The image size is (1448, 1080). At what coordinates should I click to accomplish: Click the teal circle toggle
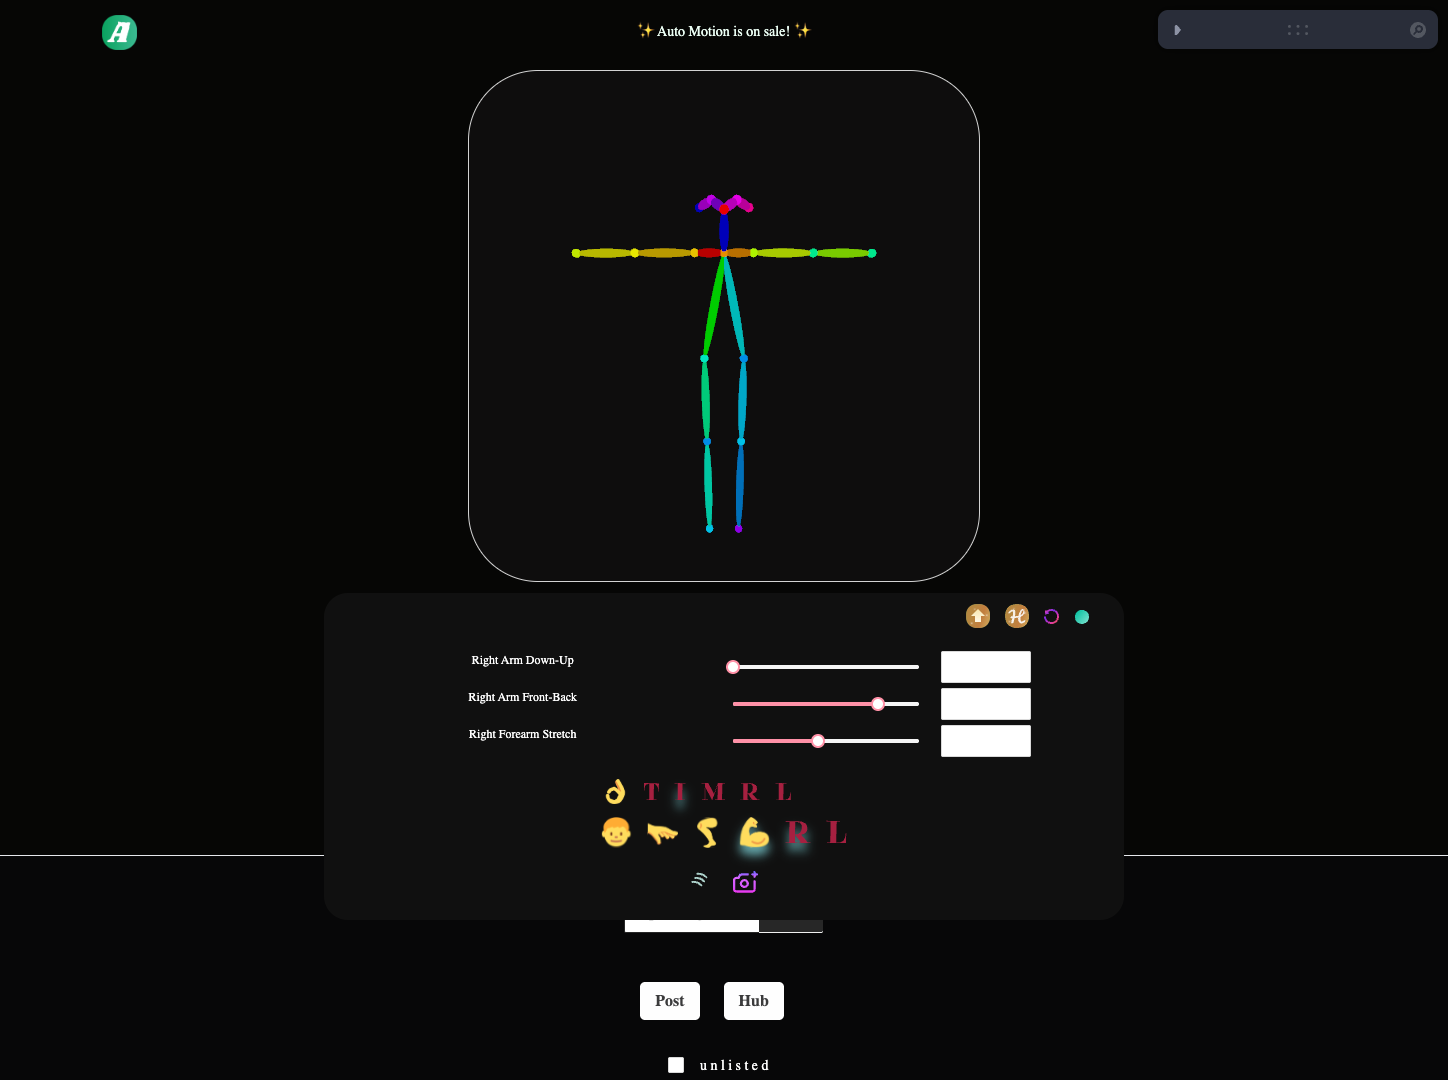(1082, 616)
